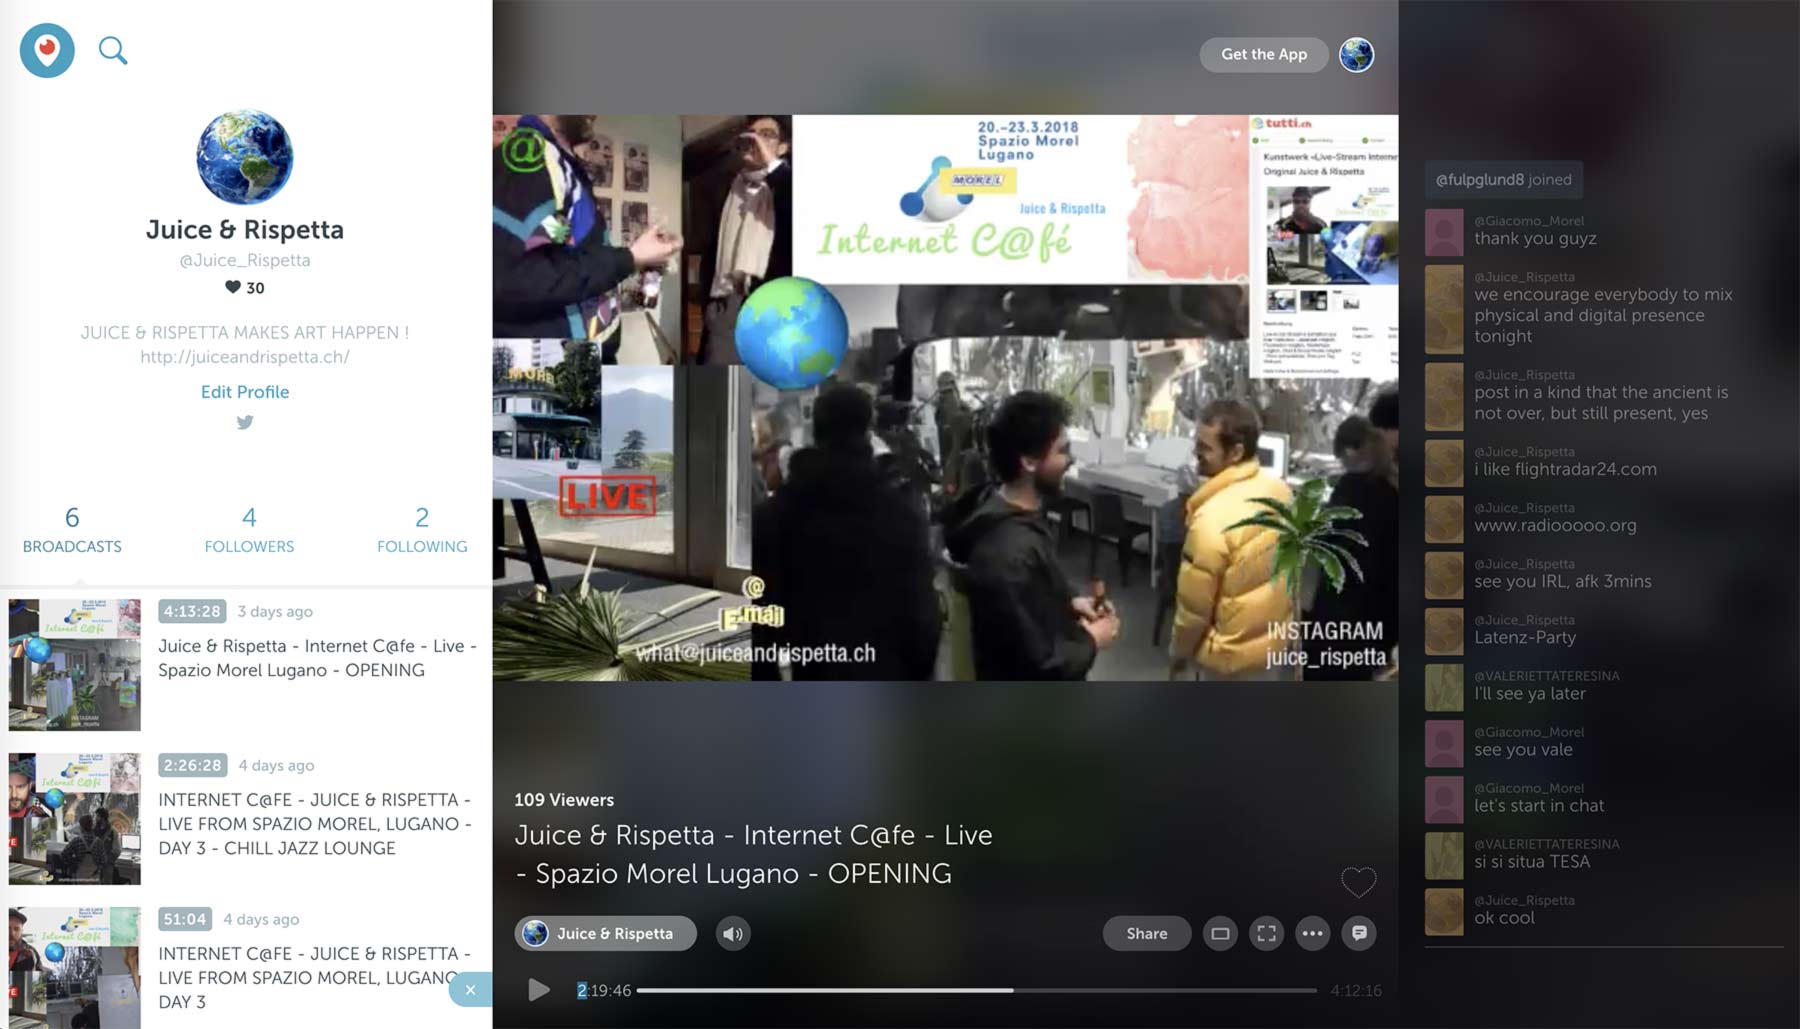
Task: Toggle the heart counter under the username
Action: [245, 288]
